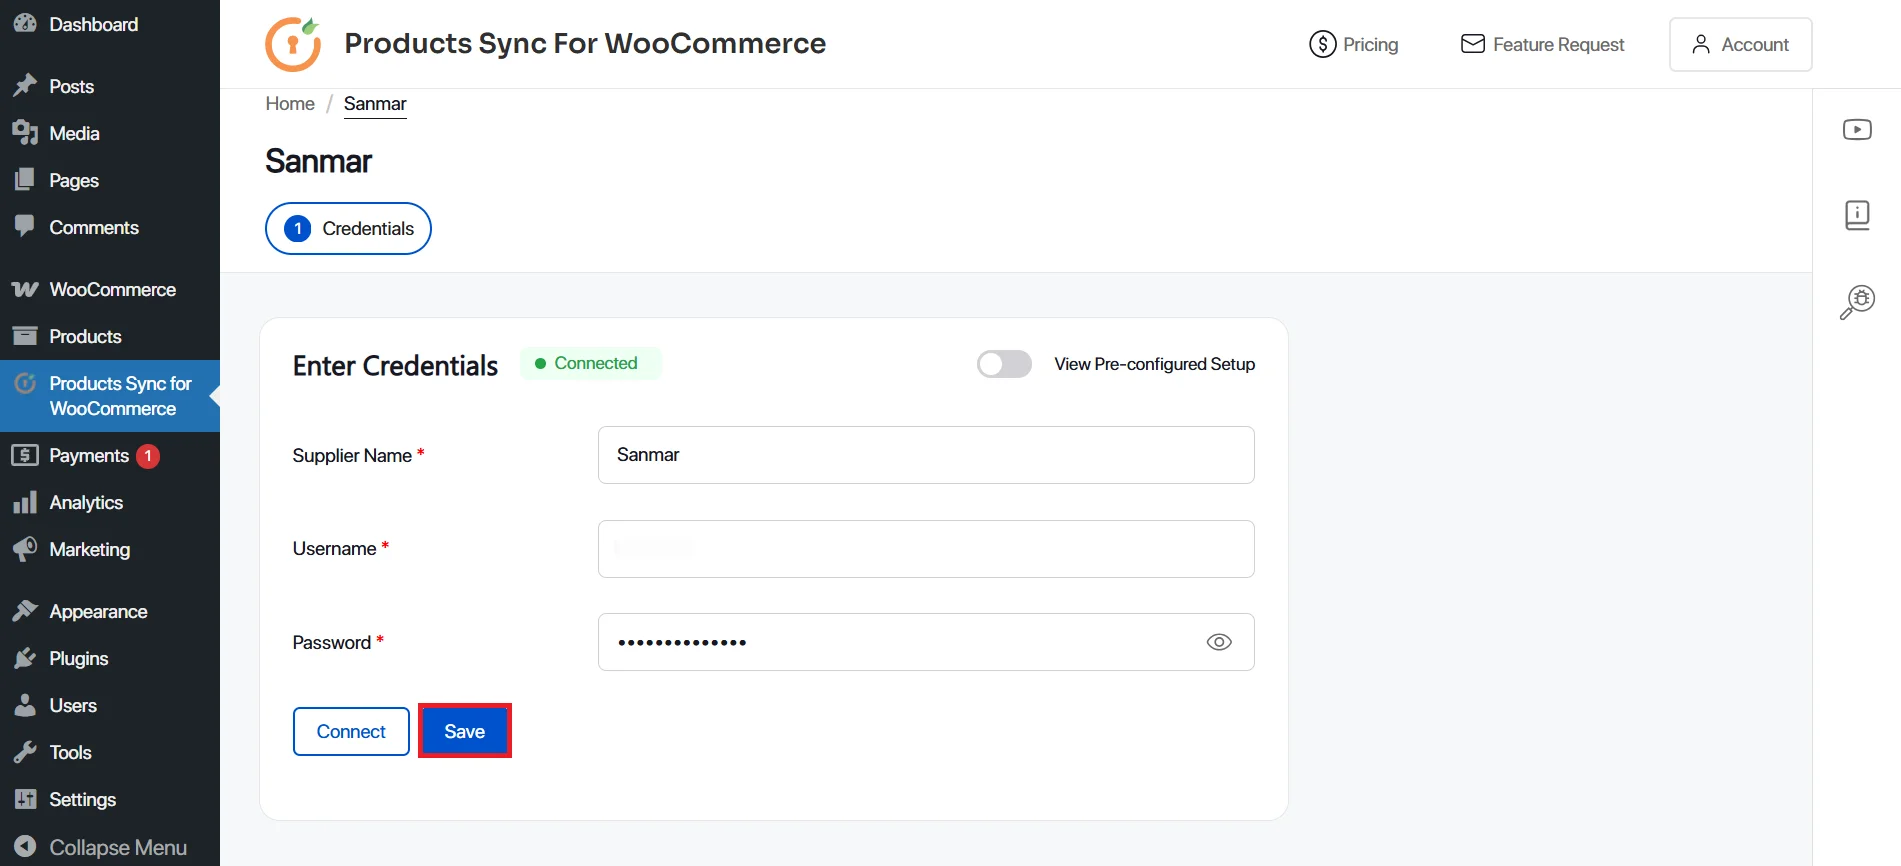
Task: Toggle View Pre-configured Setup switch
Action: [x=1004, y=364]
